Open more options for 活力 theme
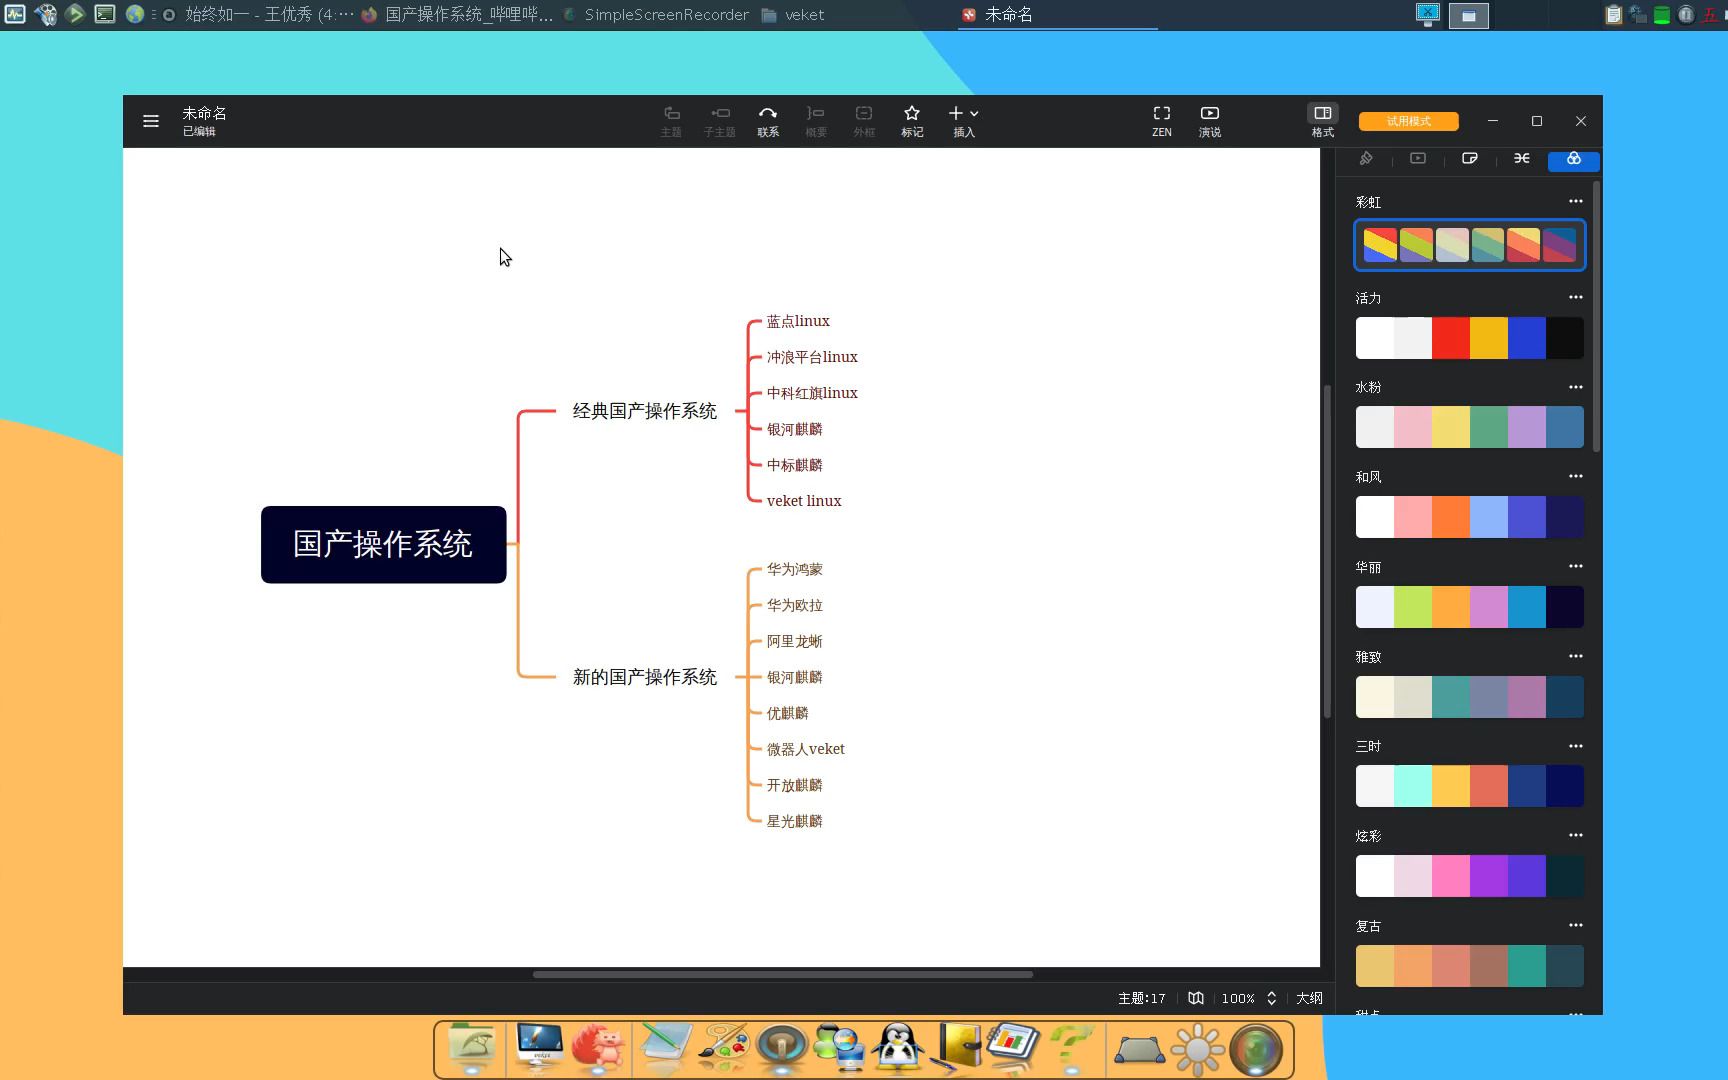Screen dimensions: 1728x1080 pyautogui.click(x=1576, y=297)
